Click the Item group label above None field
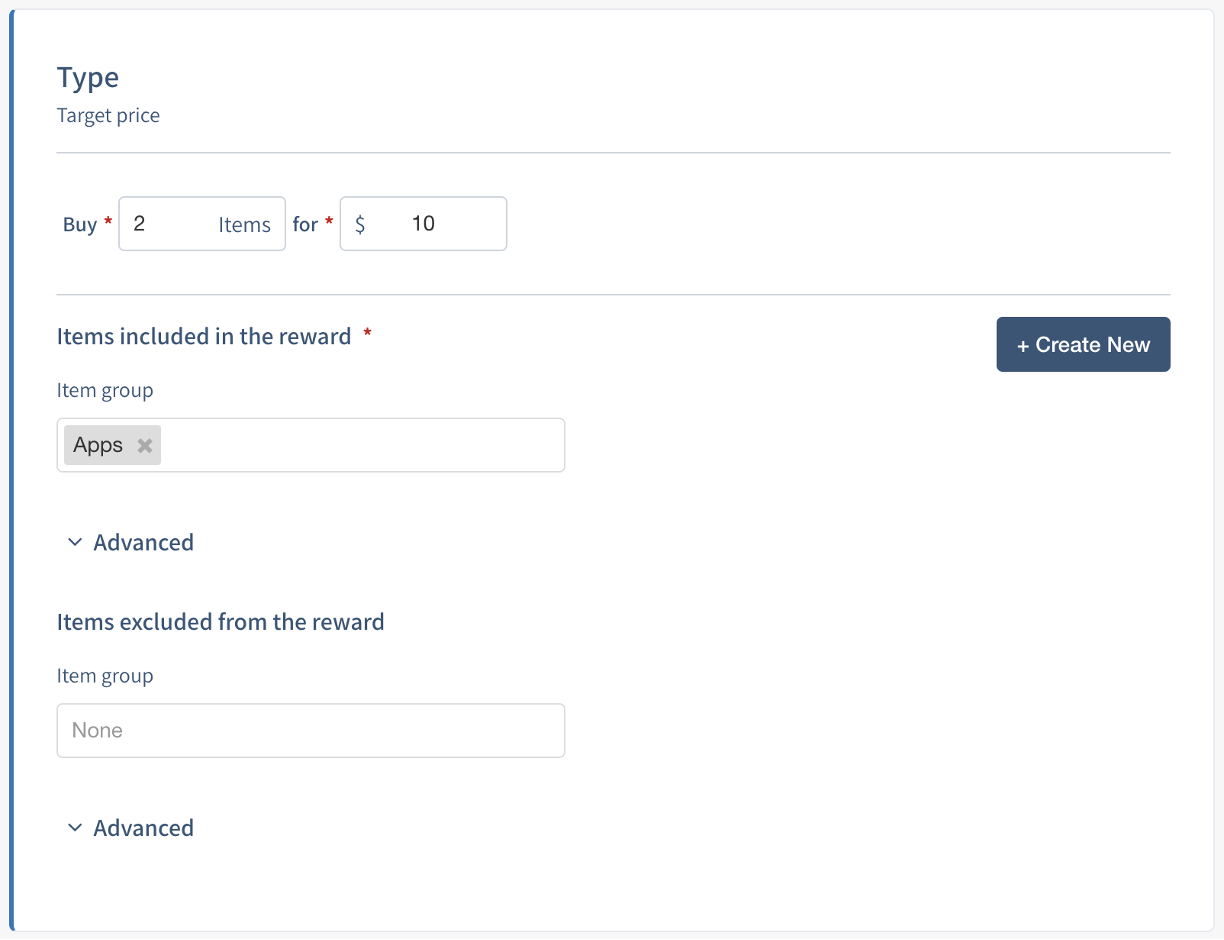 (105, 676)
